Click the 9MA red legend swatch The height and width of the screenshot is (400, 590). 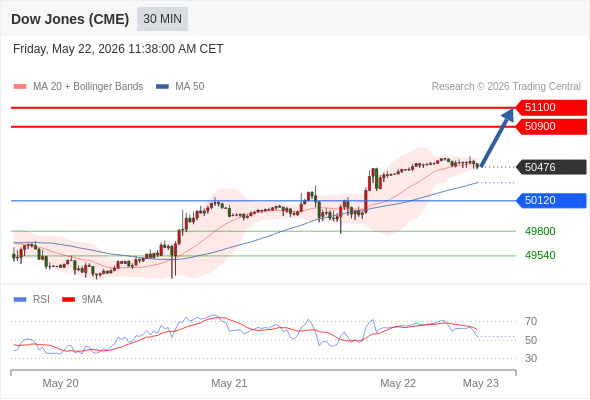[68, 300]
